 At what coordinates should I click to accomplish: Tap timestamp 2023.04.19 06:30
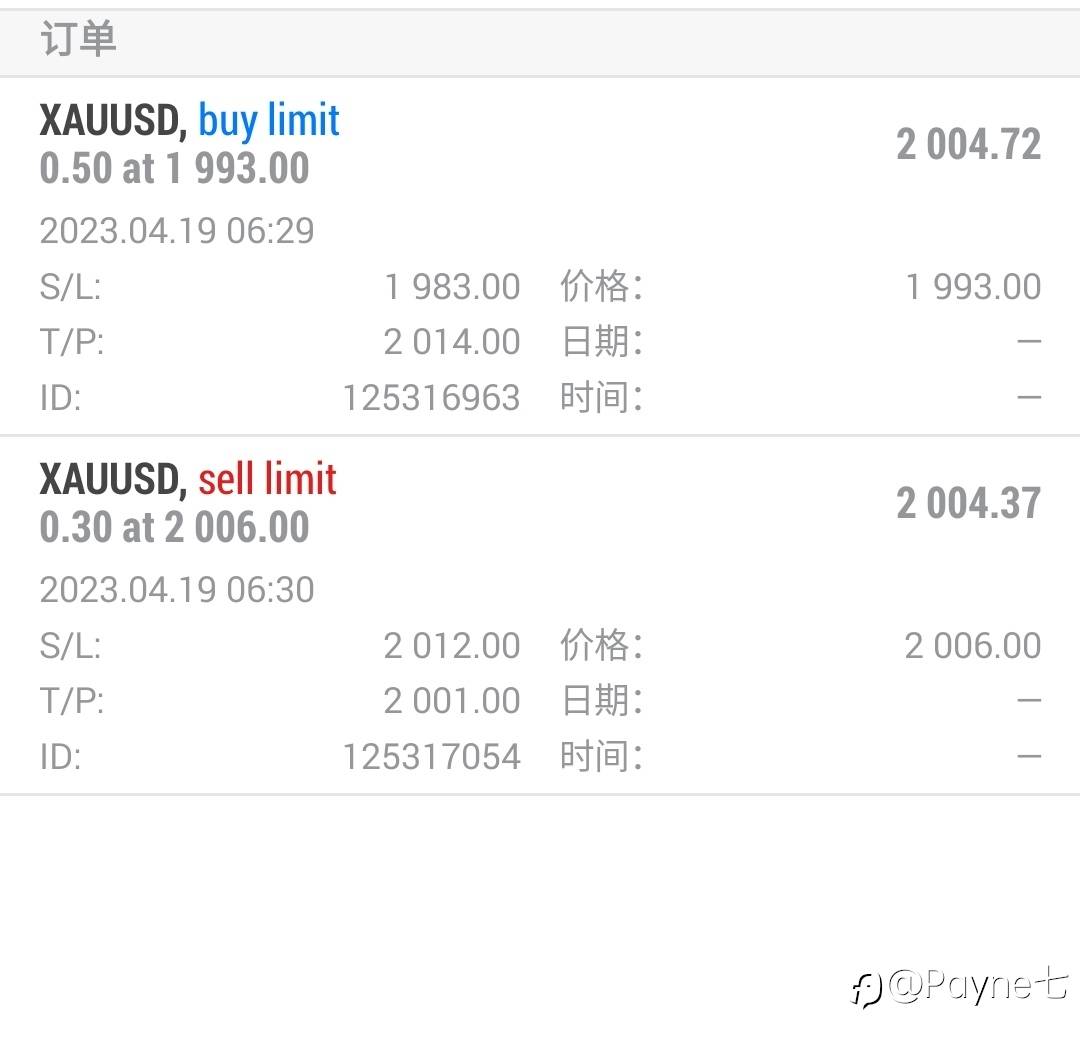(x=177, y=590)
